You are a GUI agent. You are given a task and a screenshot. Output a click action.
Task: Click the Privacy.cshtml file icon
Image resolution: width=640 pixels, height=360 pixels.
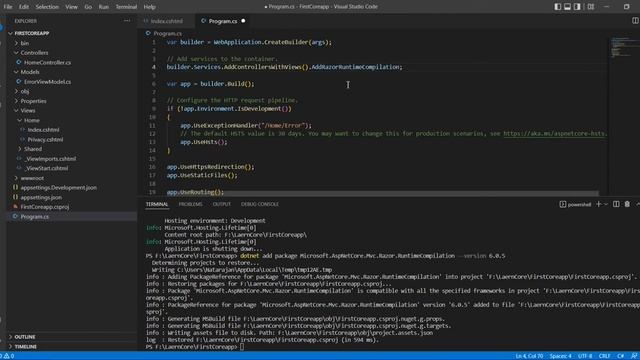click(x=22, y=139)
